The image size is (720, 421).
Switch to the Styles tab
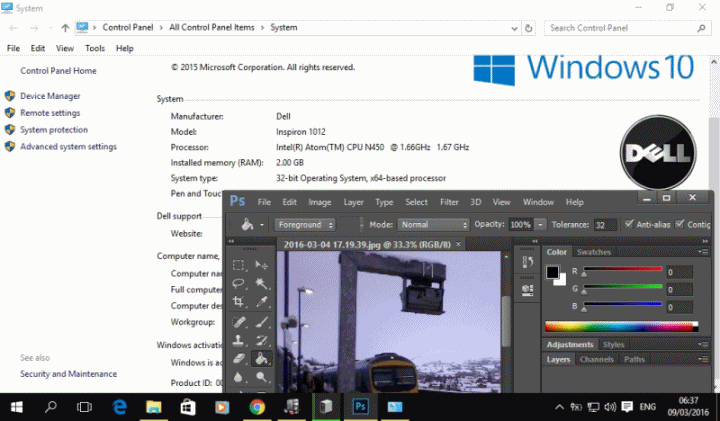(x=613, y=344)
